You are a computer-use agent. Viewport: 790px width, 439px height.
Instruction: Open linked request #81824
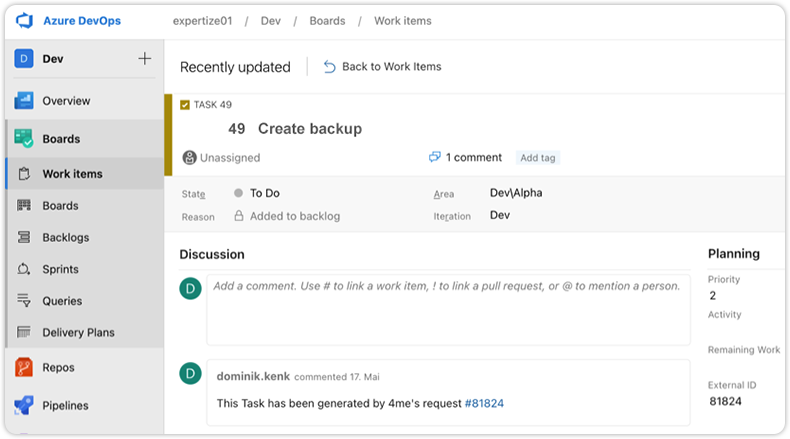point(484,403)
